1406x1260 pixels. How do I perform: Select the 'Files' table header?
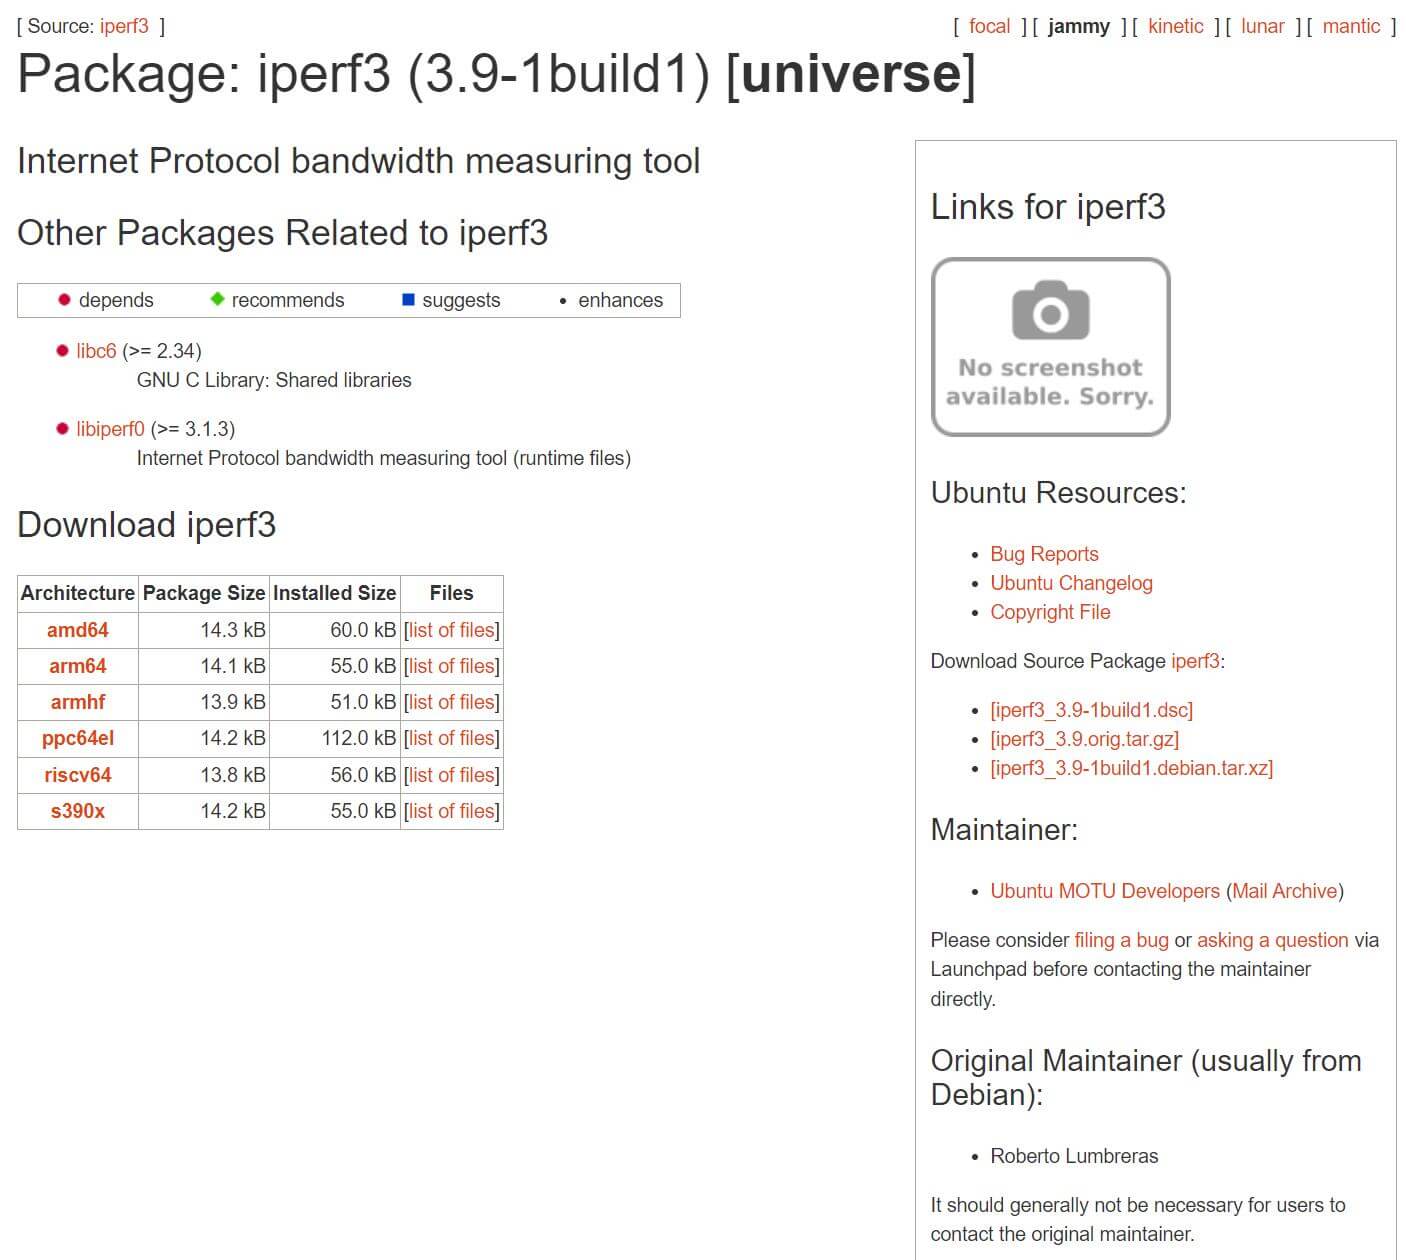pos(451,593)
